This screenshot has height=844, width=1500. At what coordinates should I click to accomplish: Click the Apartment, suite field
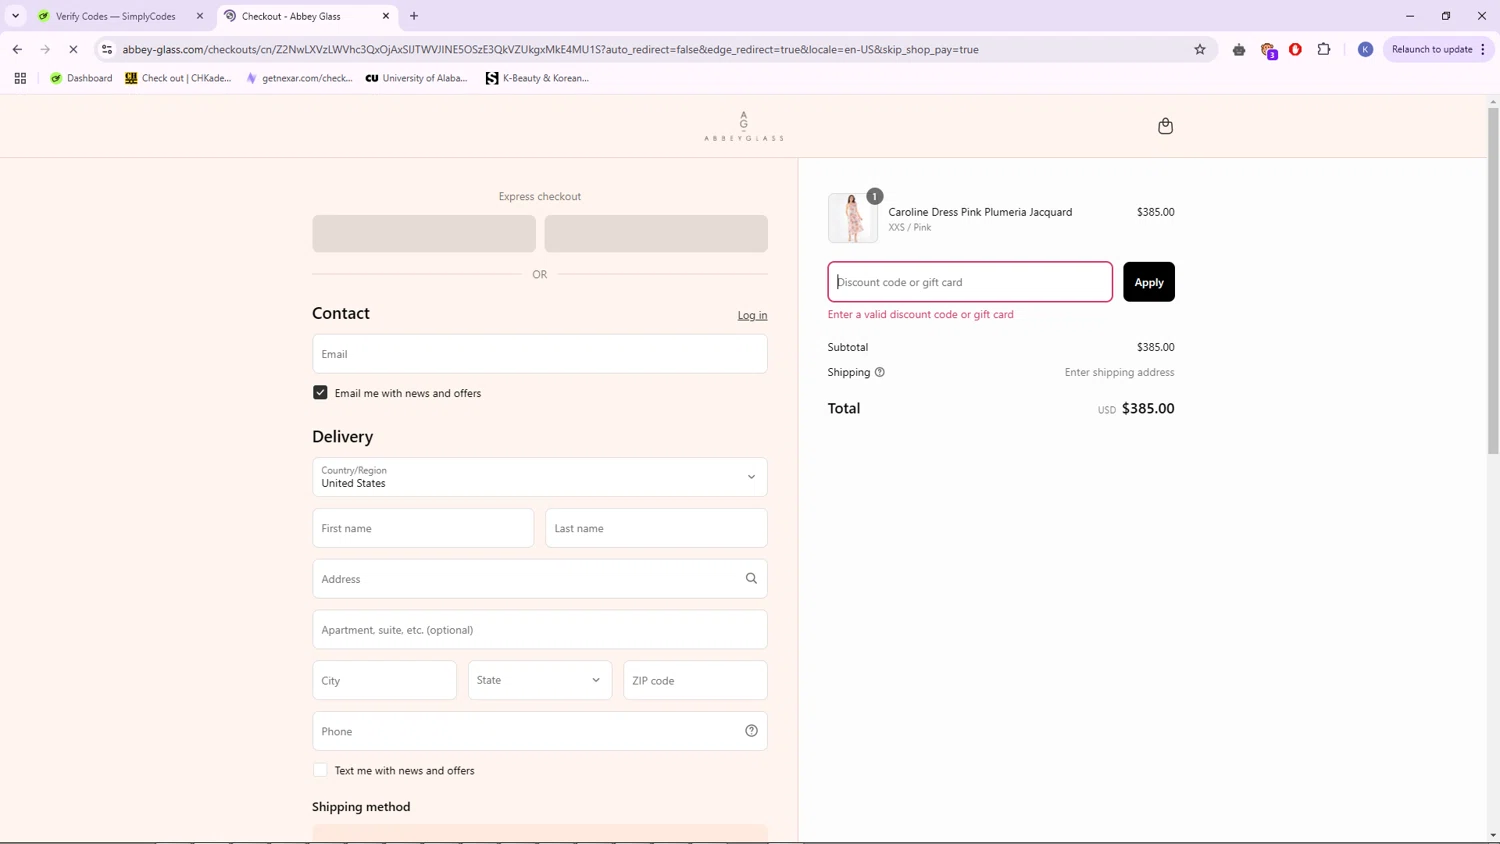click(540, 630)
